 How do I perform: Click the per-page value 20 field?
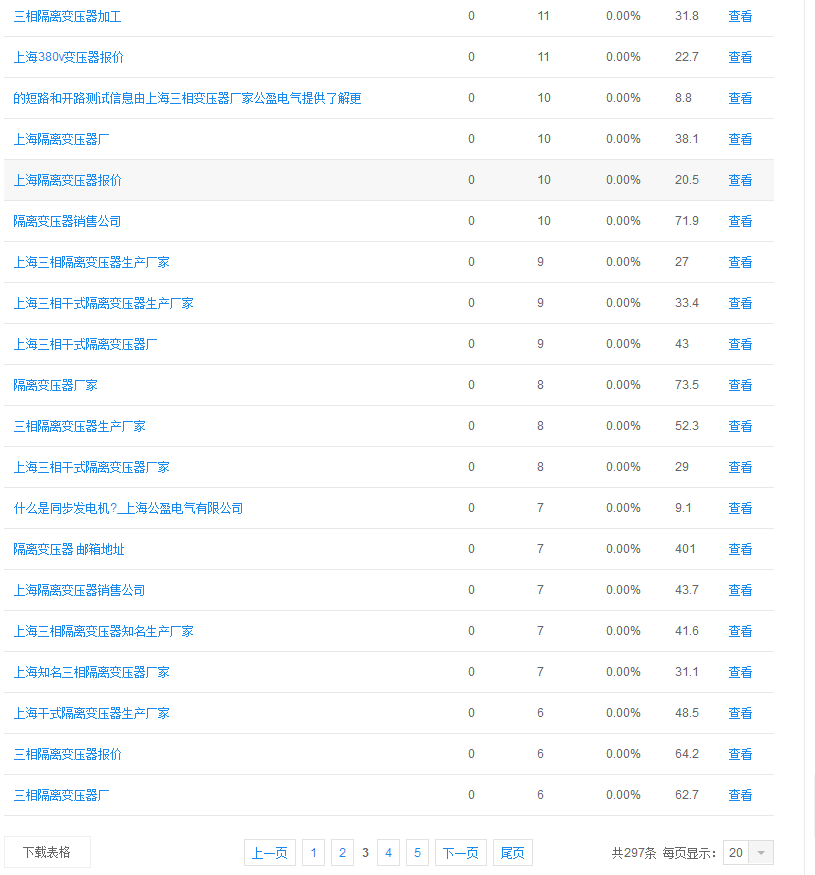(x=736, y=853)
